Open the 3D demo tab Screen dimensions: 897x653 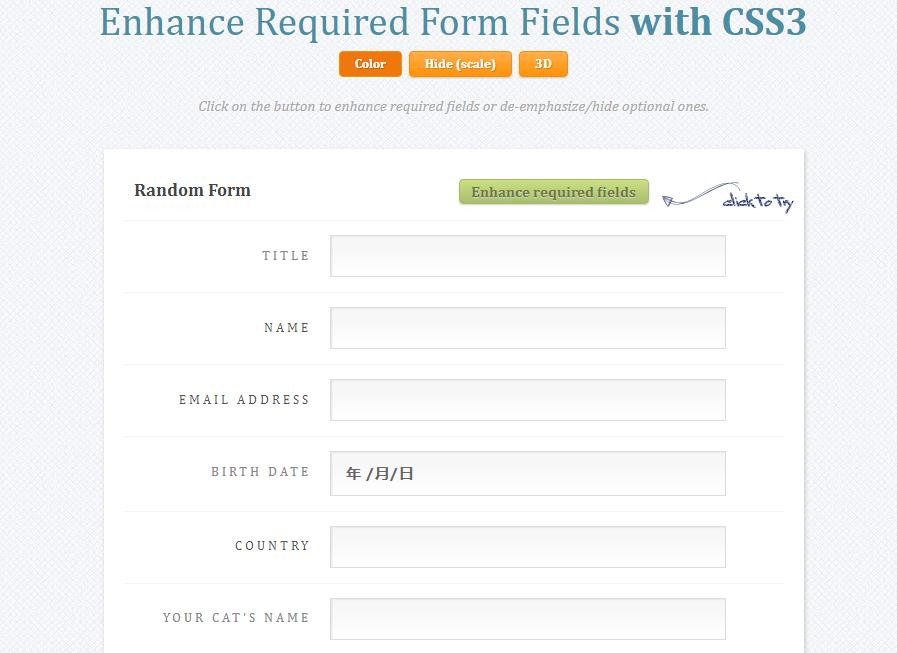click(543, 64)
